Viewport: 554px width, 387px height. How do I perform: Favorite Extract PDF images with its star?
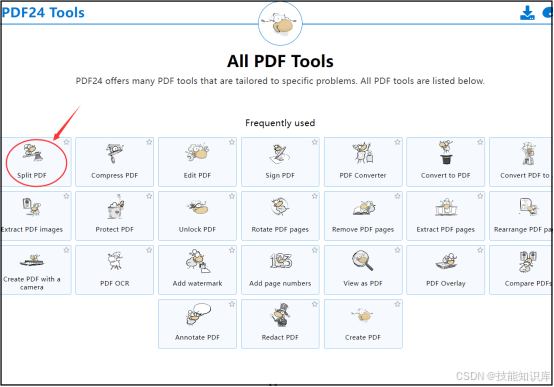coord(66,196)
